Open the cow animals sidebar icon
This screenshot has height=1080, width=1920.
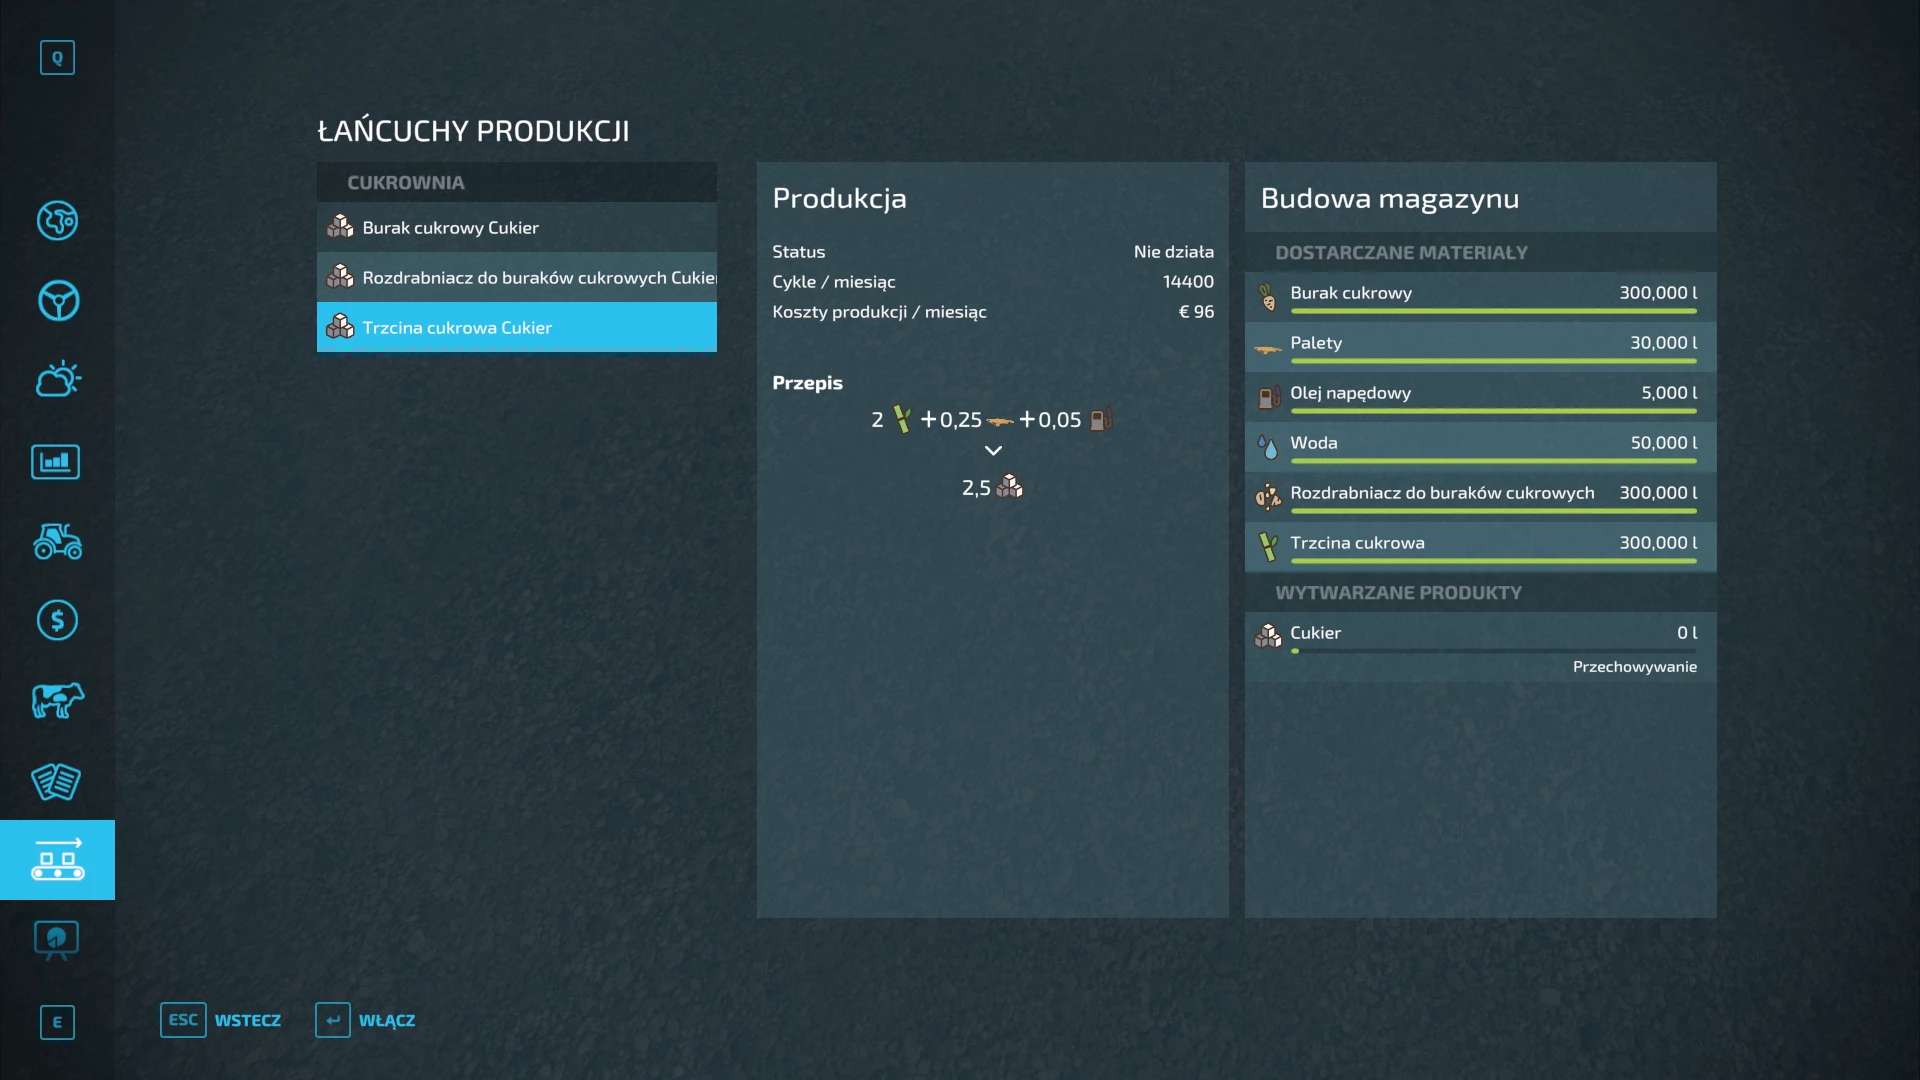pos(57,700)
